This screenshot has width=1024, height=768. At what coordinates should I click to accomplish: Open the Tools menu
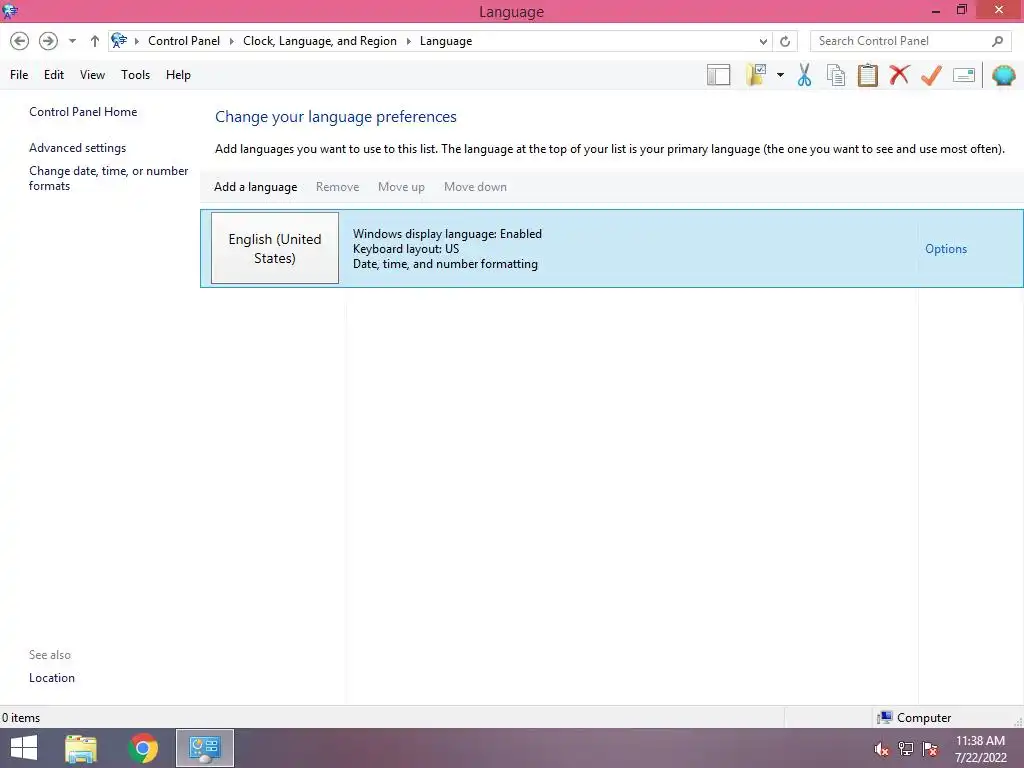tap(135, 75)
